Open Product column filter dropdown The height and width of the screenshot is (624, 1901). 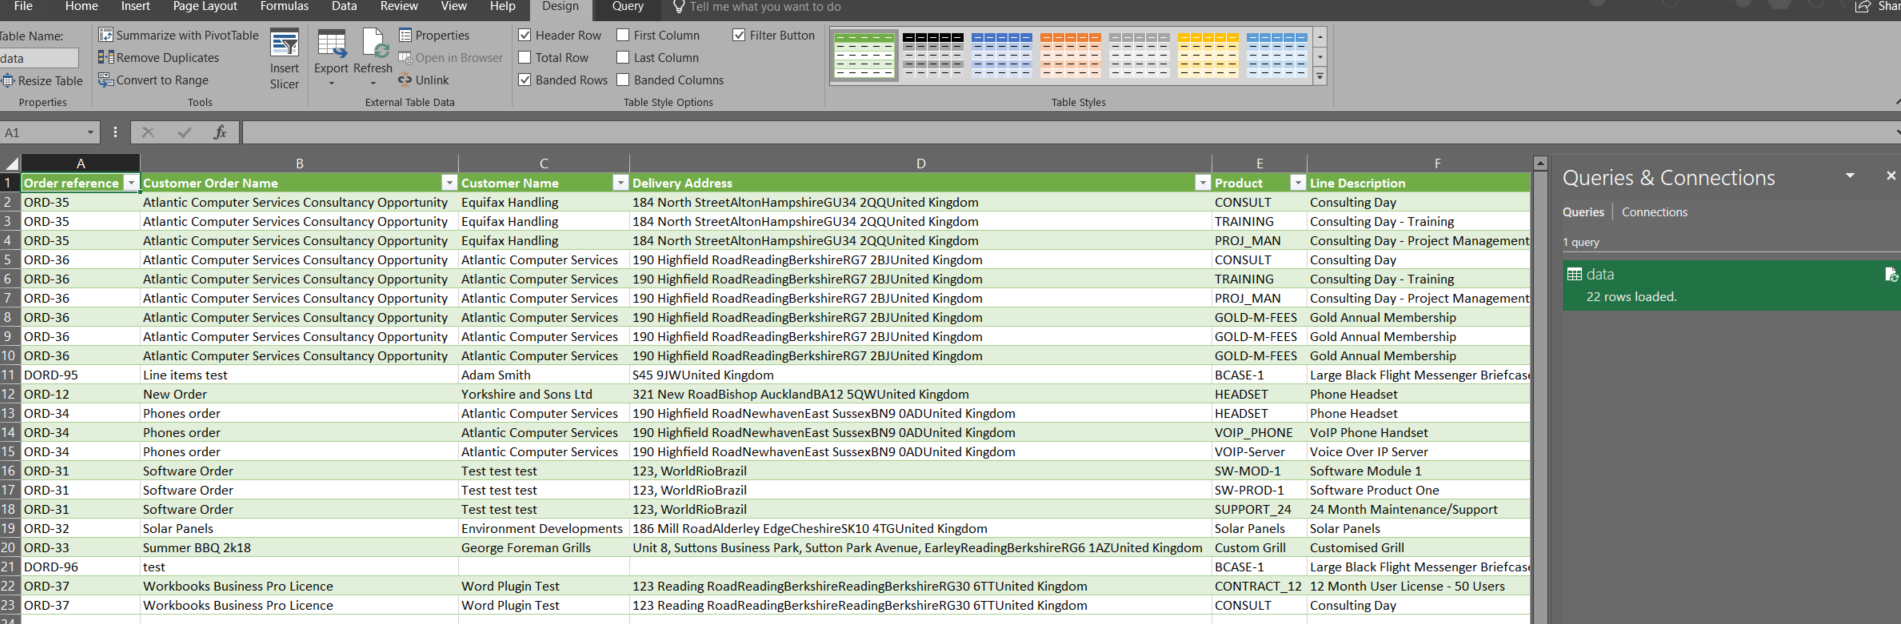[x=1297, y=183]
